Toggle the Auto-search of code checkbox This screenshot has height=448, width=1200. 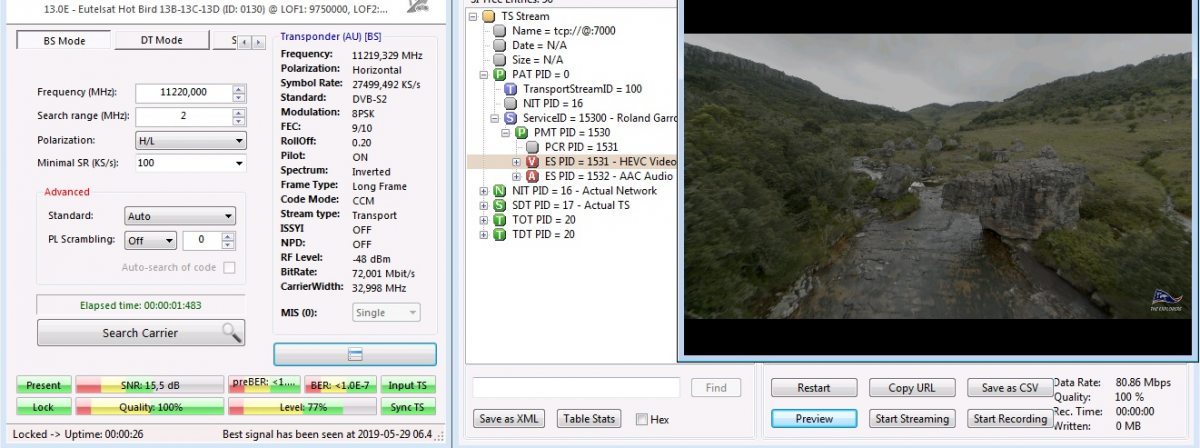pos(230,267)
